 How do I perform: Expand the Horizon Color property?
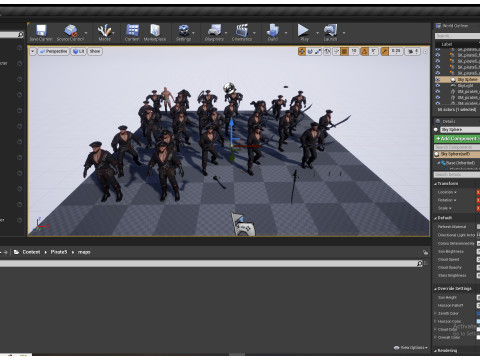tap(435, 322)
